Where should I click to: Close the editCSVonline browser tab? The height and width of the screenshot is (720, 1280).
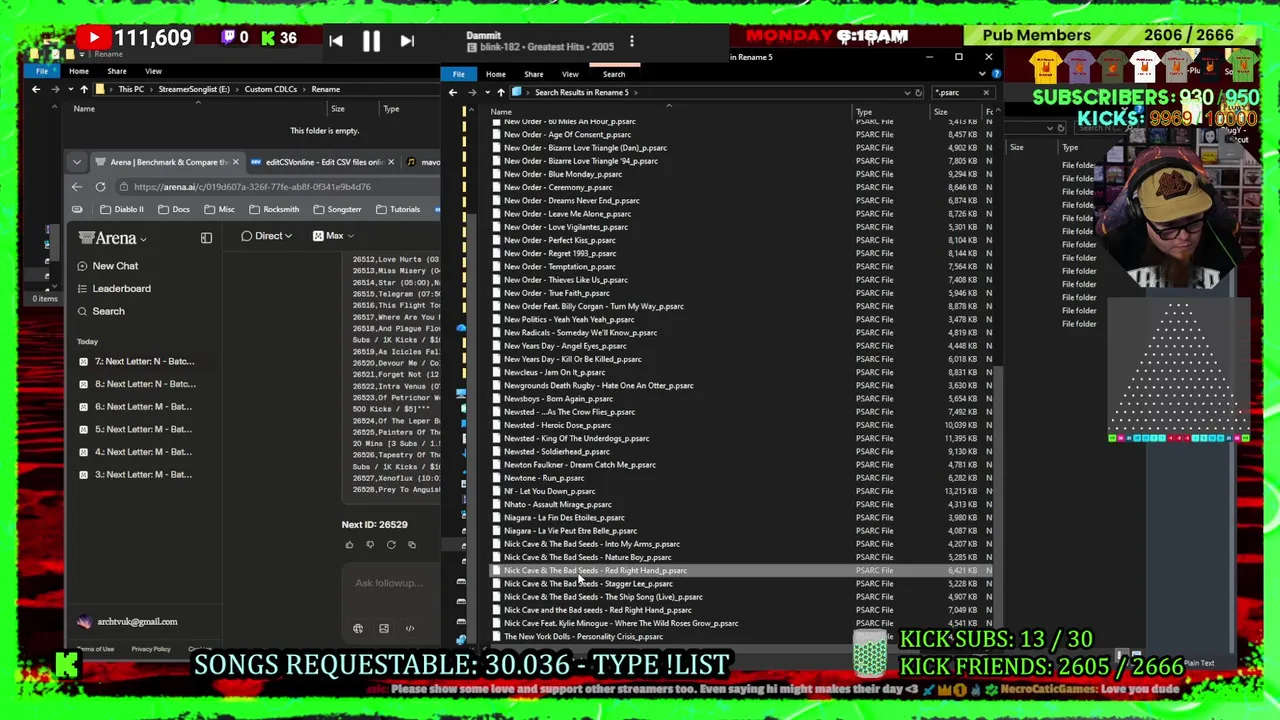[391, 162]
